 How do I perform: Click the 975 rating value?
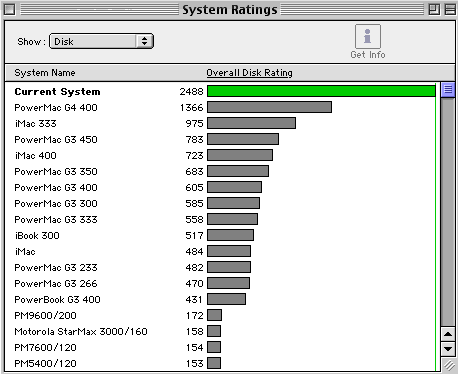click(x=194, y=123)
